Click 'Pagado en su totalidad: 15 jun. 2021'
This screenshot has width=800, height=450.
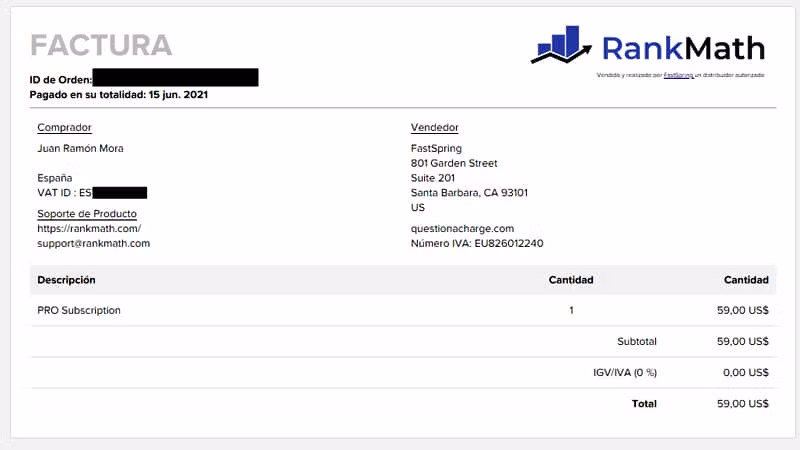[119, 94]
